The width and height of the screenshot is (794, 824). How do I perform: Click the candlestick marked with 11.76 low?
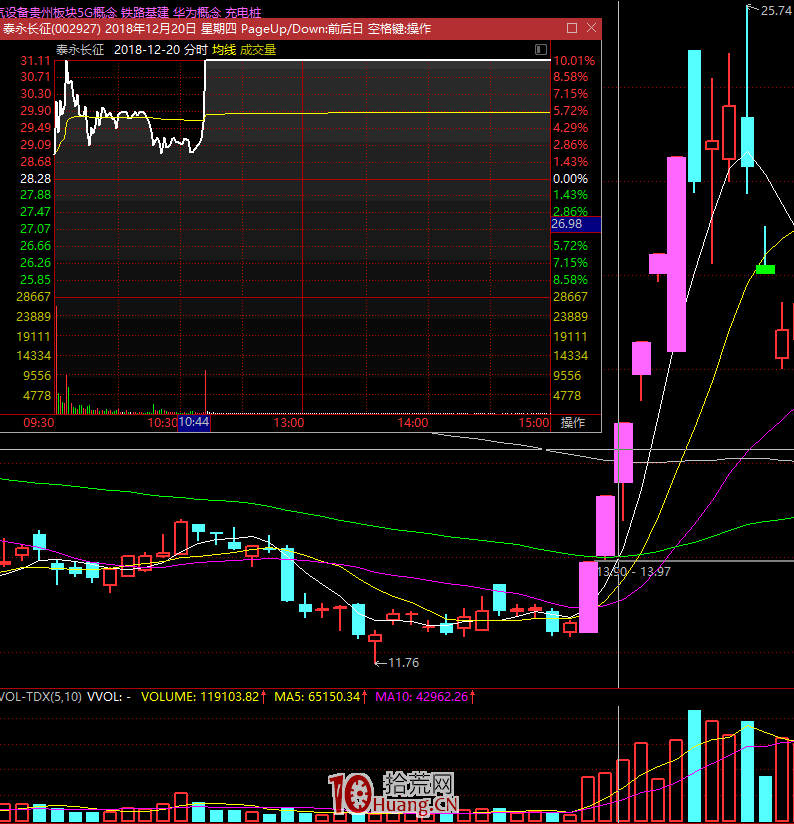[x=375, y=637]
